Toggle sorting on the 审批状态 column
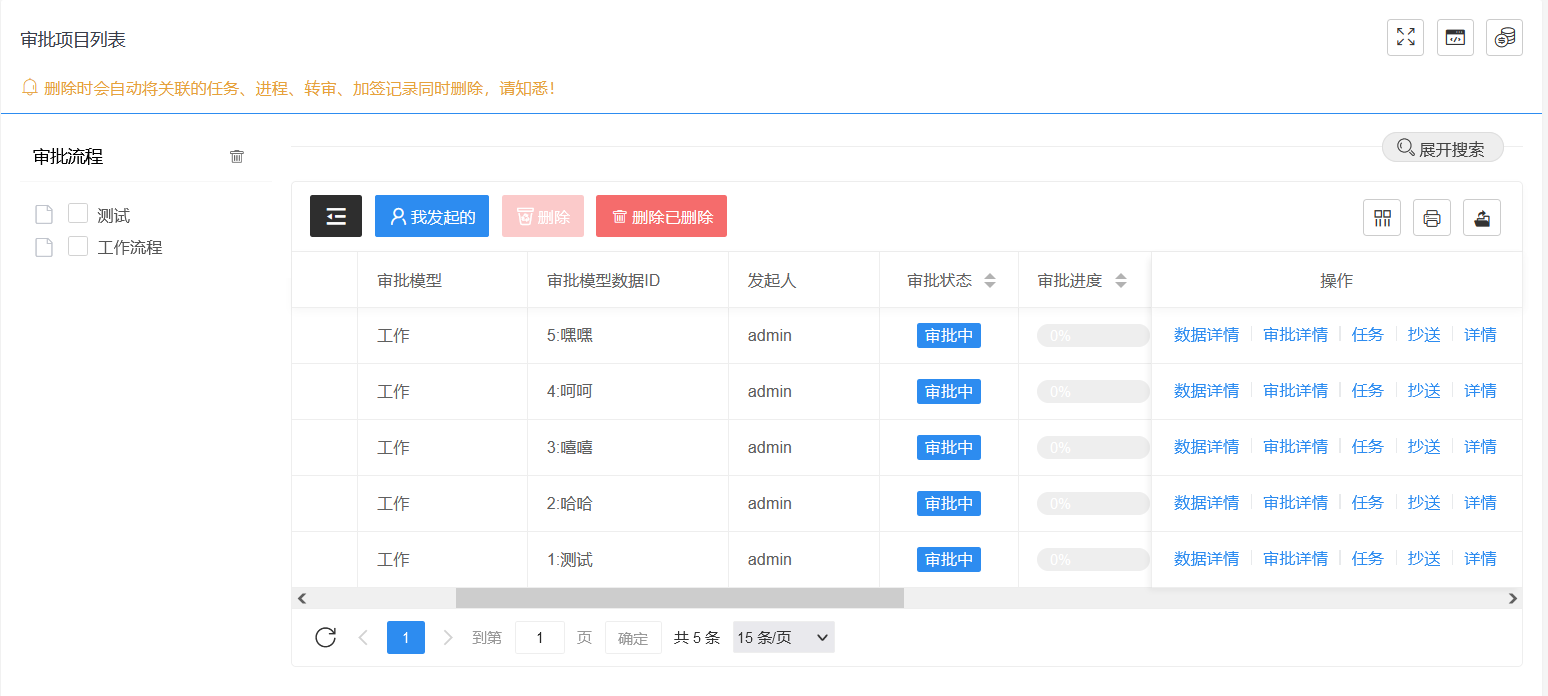This screenshot has height=696, width=1548. click(989, 280)
